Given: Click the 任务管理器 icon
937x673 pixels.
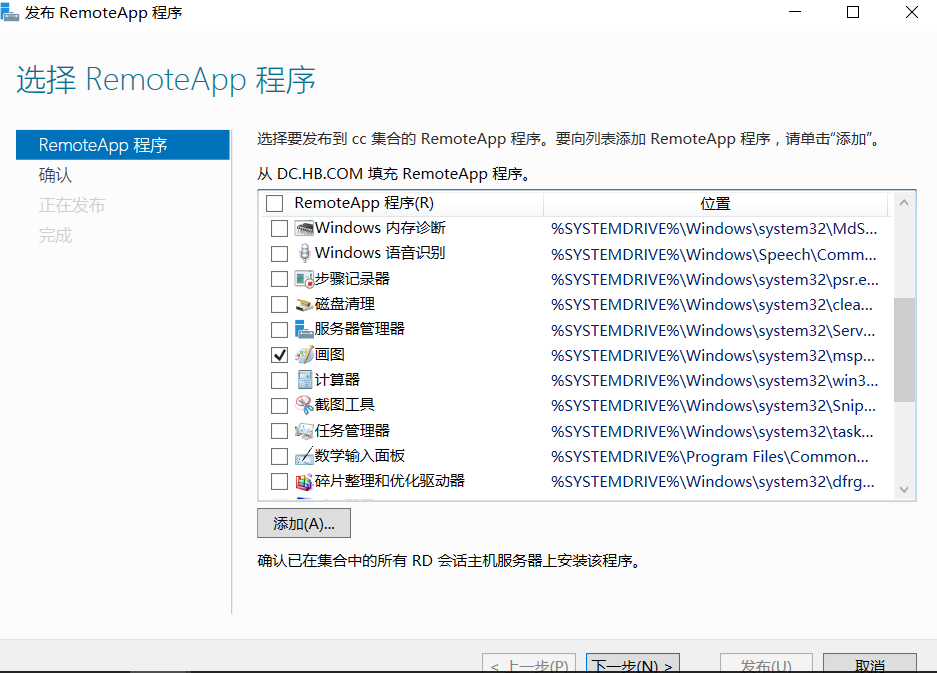Looking at the screenshot, I should click(x=304, y=431).
